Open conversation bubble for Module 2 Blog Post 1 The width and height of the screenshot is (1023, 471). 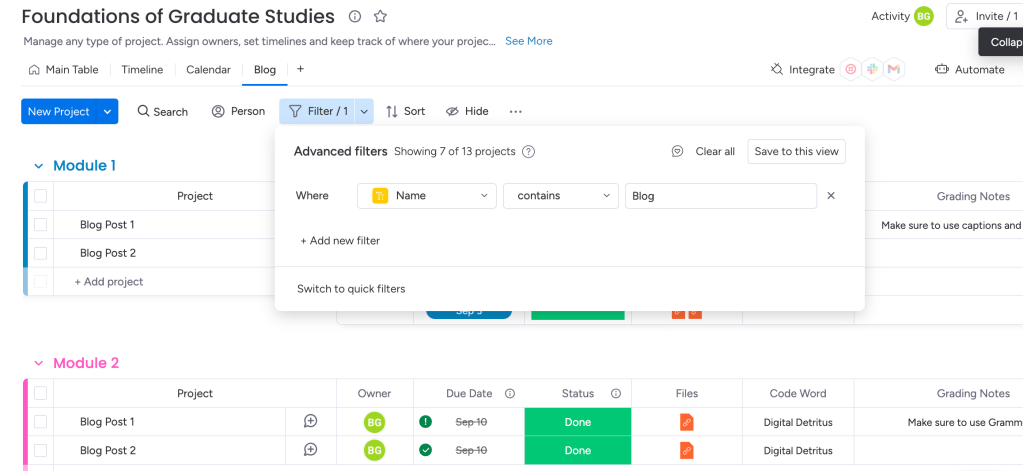(310, 422)
